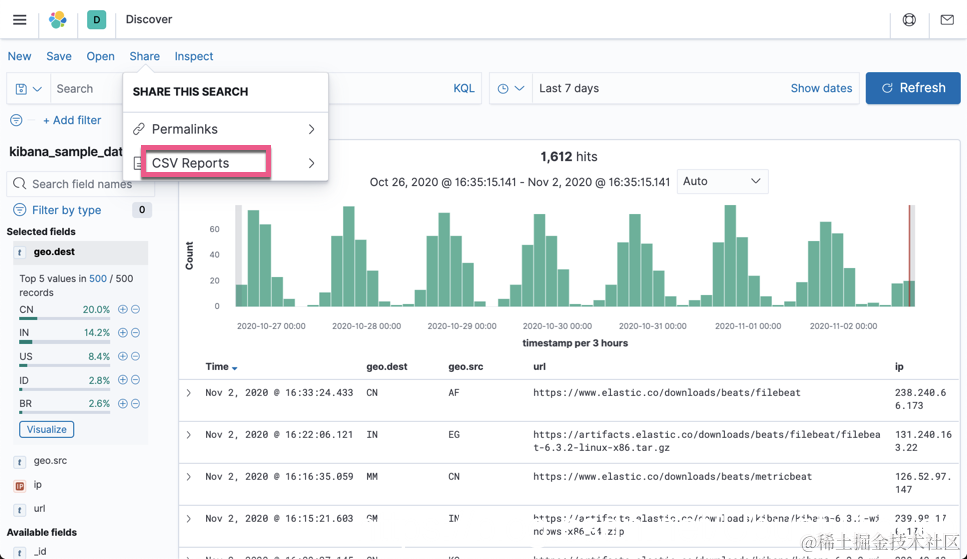Open the help lifebuoy icon
The height and width of the screenshot is (559, 967).
pos(909,20)
